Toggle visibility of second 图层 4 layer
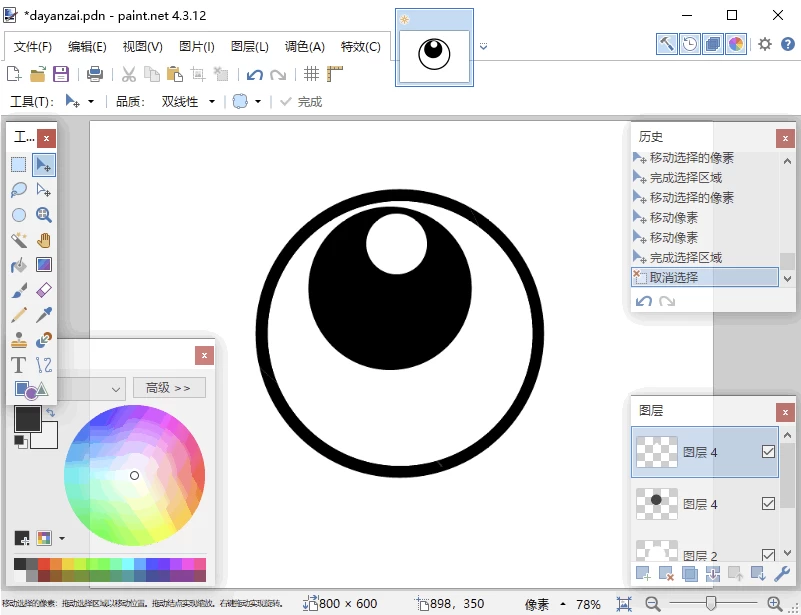Image resolution: width=801 pixels, height=615 pixels. 768,504
